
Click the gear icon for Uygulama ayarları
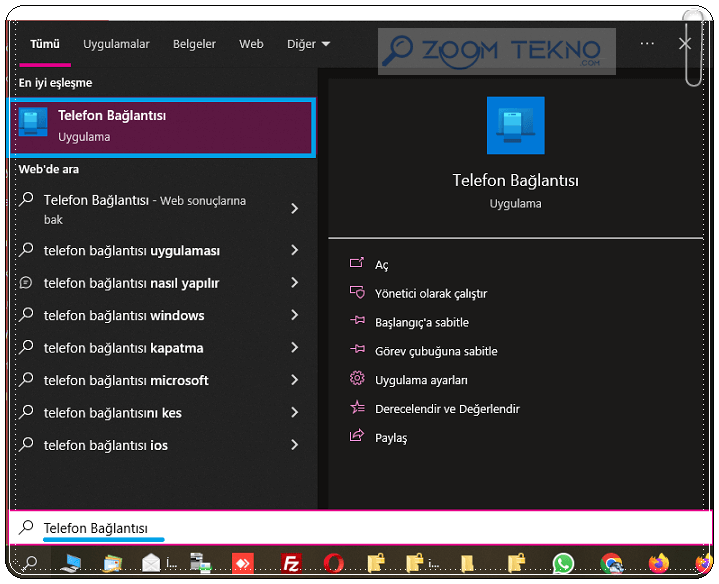[357, 378]
